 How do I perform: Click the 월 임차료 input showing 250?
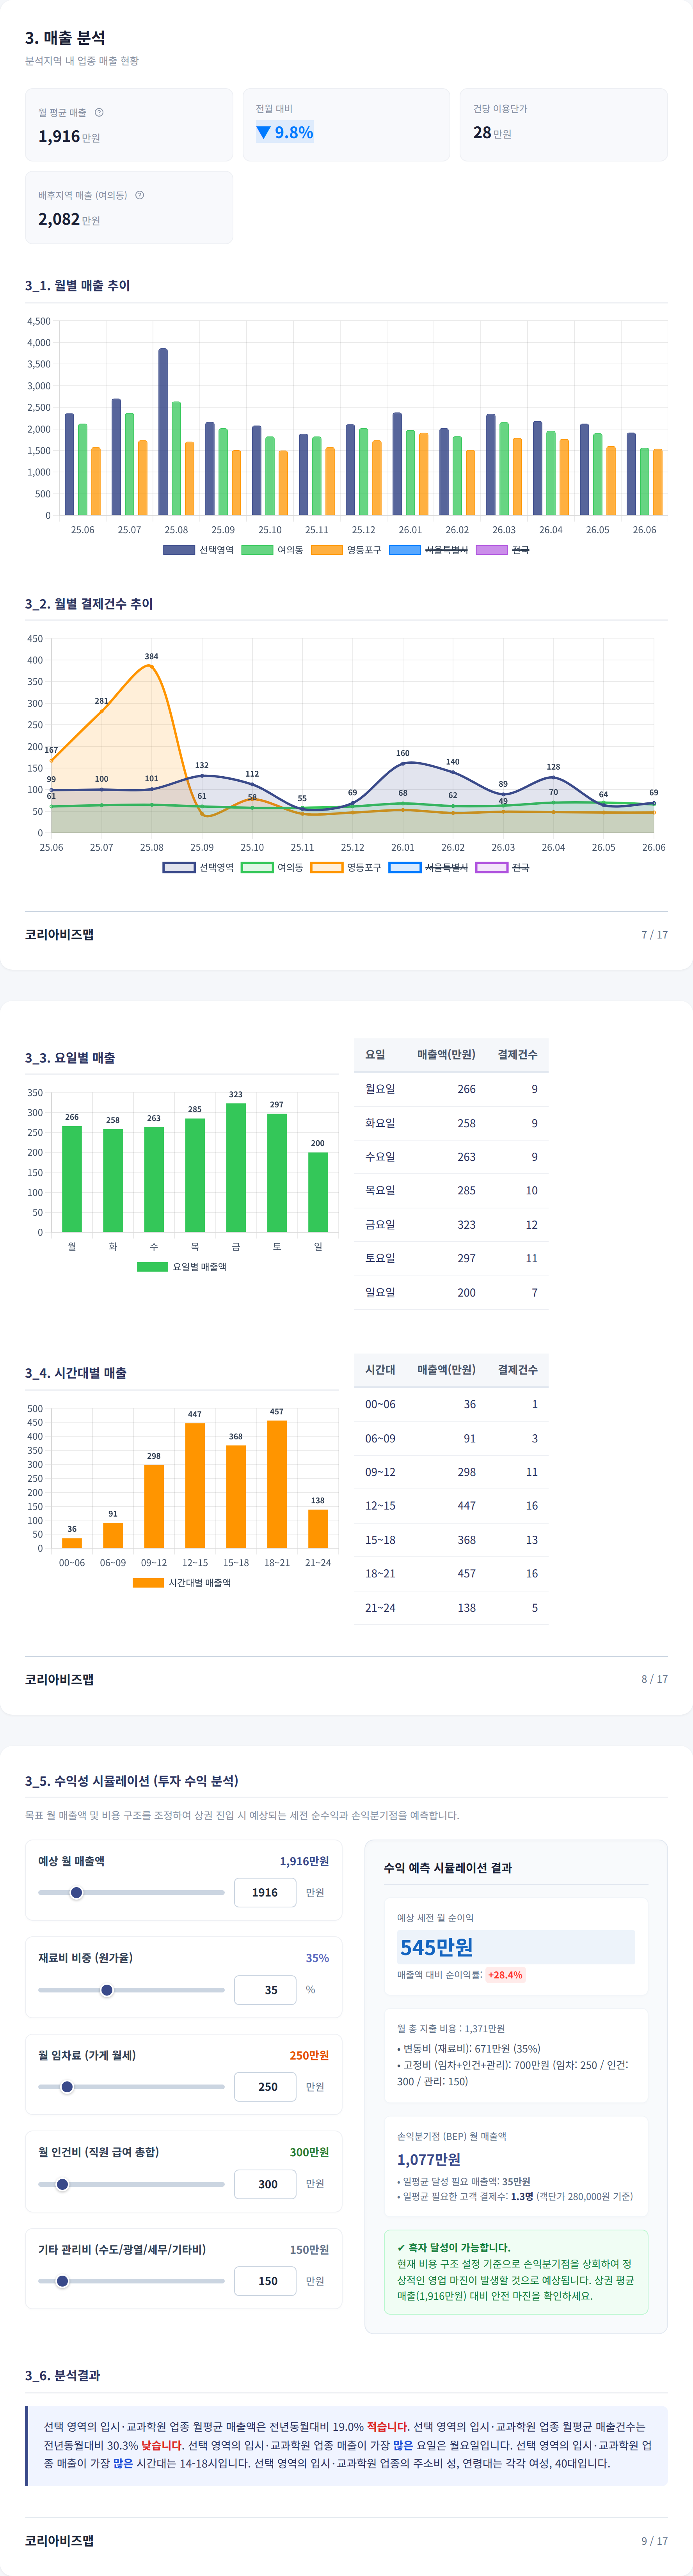click(x=265, y=2087)
